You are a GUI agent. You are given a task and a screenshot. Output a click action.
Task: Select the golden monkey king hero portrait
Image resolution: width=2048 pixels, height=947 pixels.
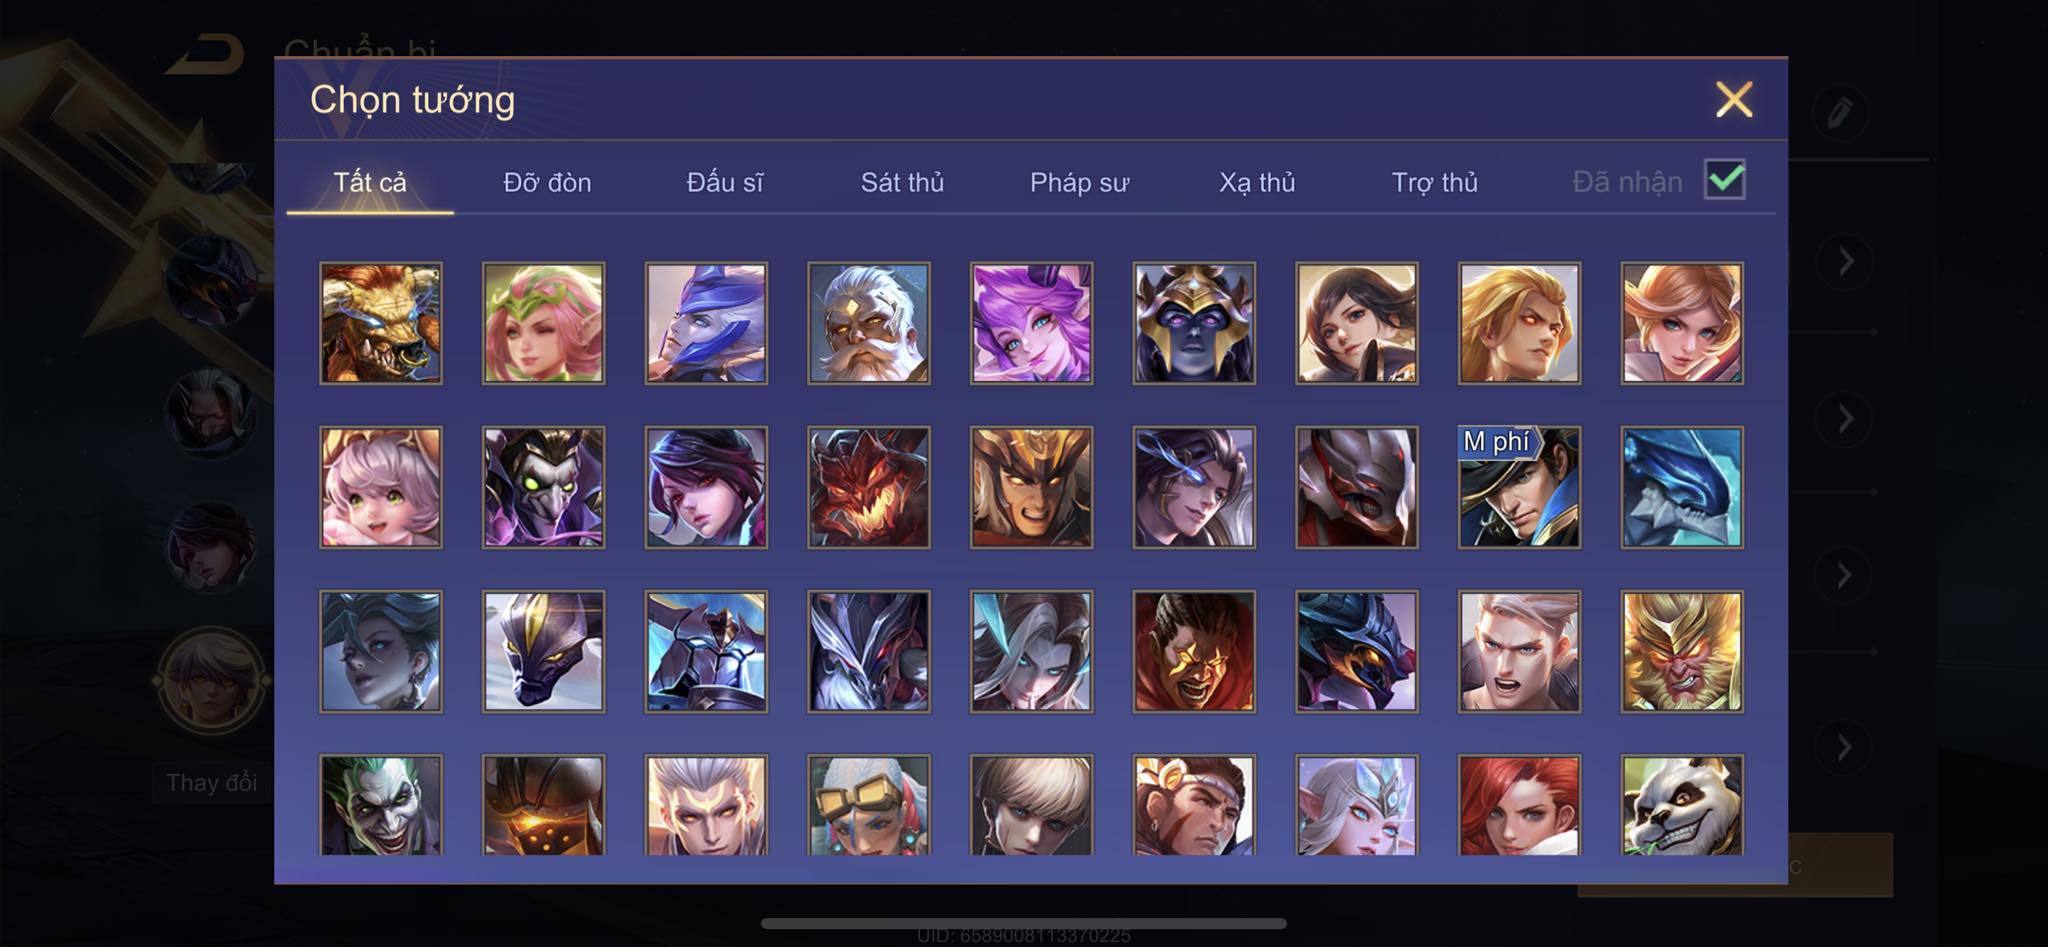(x=1682, y=651)
